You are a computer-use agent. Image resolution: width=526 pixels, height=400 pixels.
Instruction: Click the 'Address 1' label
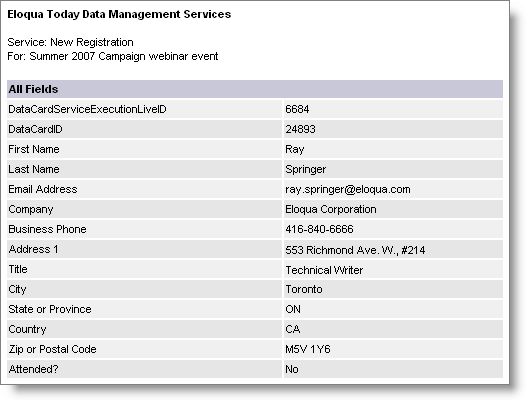coord(33,249)
